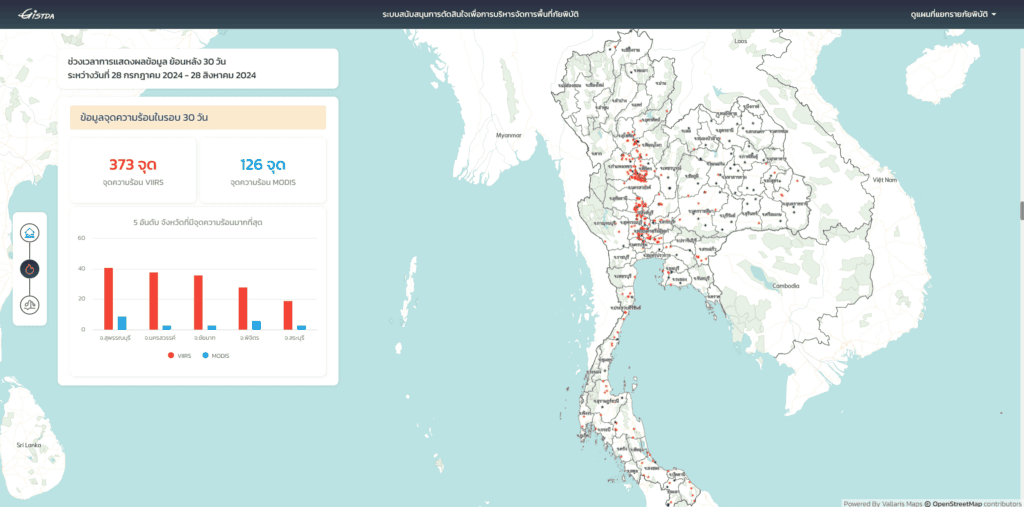Open the Vallaris Maps attribution link
Viewport: 1024px width, 507px height.
click(x=897, y=503)
